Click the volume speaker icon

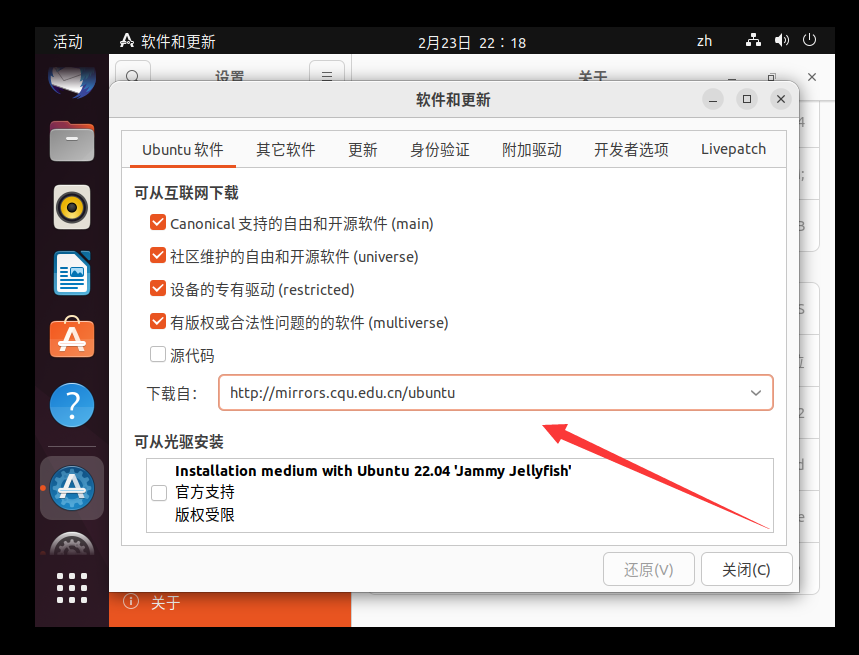pos(782,41)
